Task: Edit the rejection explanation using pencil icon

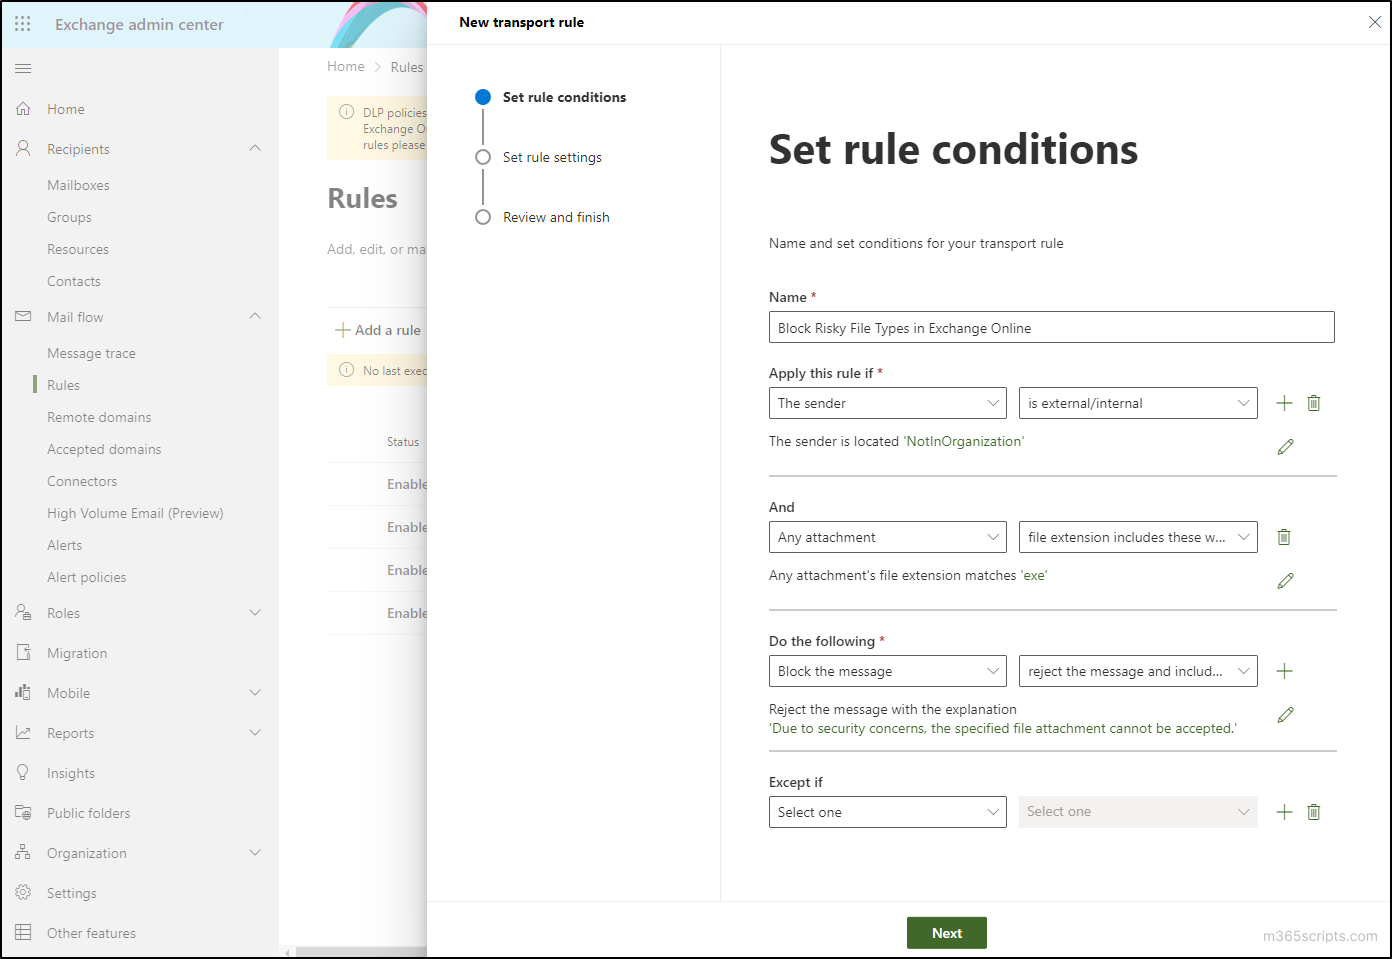Action: [1286, 714]
